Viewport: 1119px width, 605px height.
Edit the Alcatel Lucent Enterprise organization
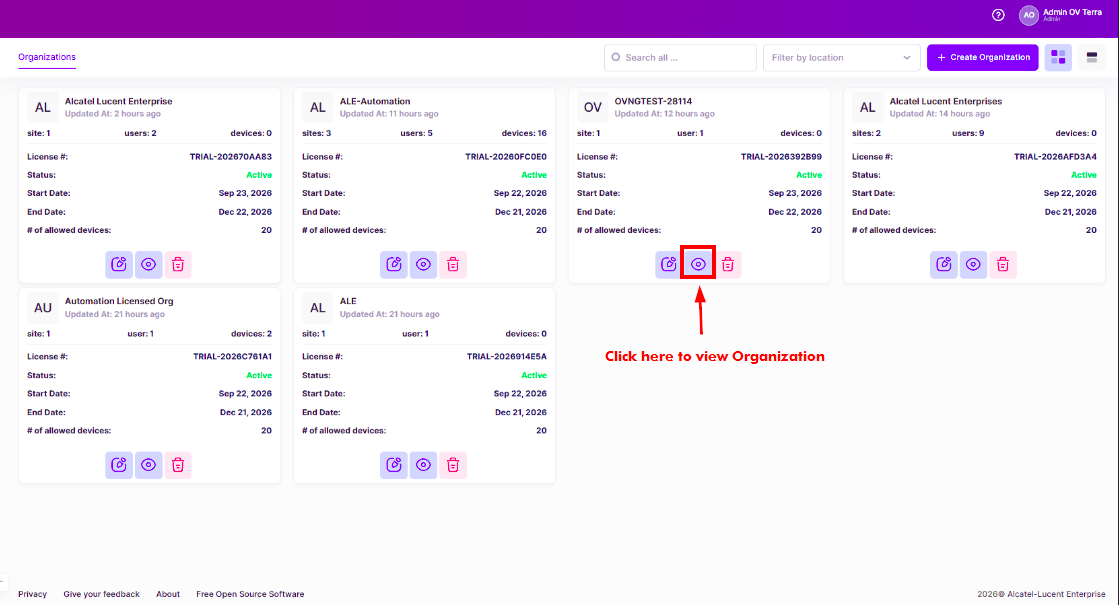coord(119,265)
